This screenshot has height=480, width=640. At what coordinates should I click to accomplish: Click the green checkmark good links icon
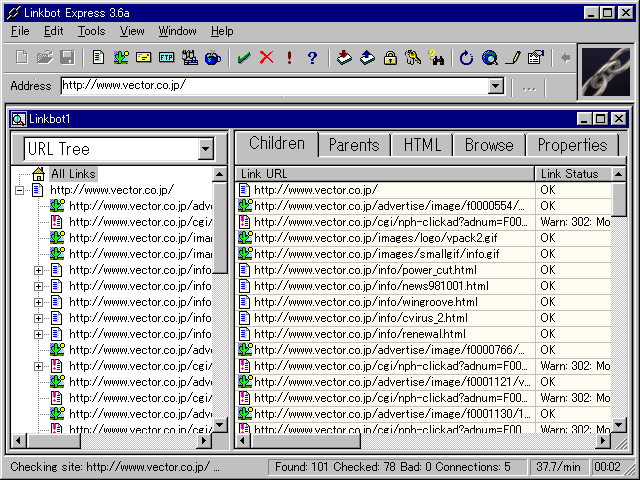[x=244, y=58]
